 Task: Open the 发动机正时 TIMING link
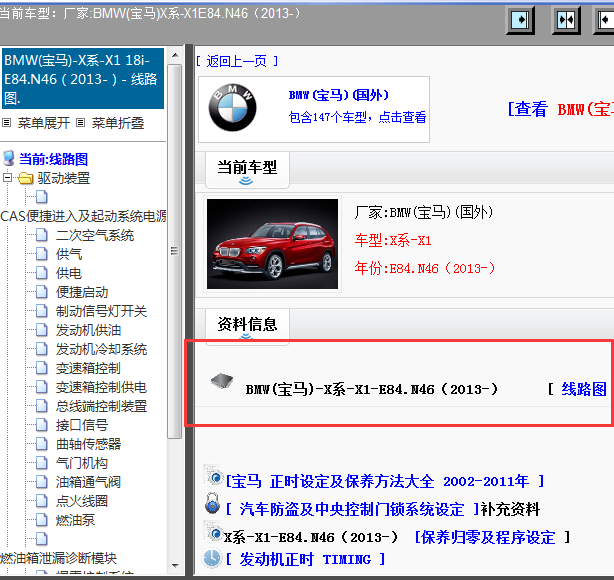[x=306, y=559]
